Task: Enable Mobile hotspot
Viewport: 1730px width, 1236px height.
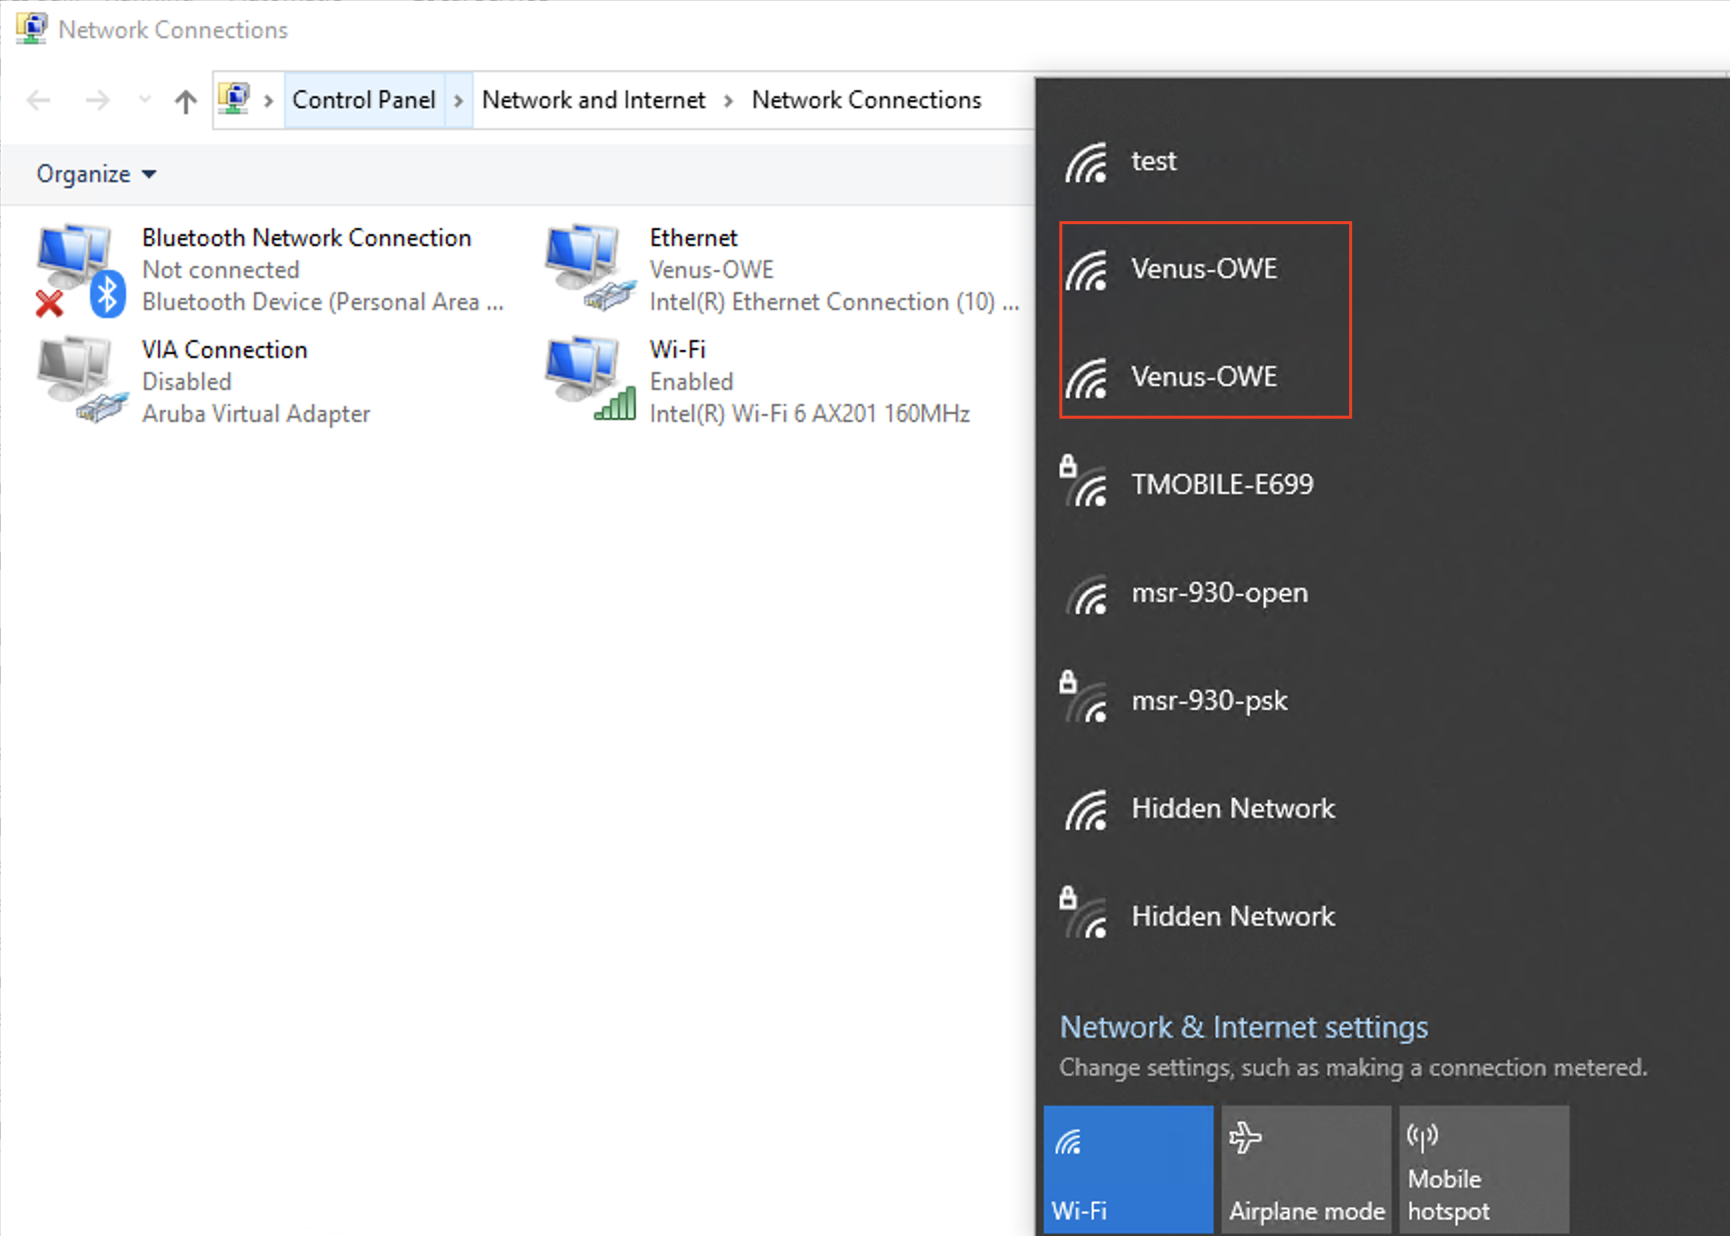Action: pyautogui.click(x=1484, y=1168)
